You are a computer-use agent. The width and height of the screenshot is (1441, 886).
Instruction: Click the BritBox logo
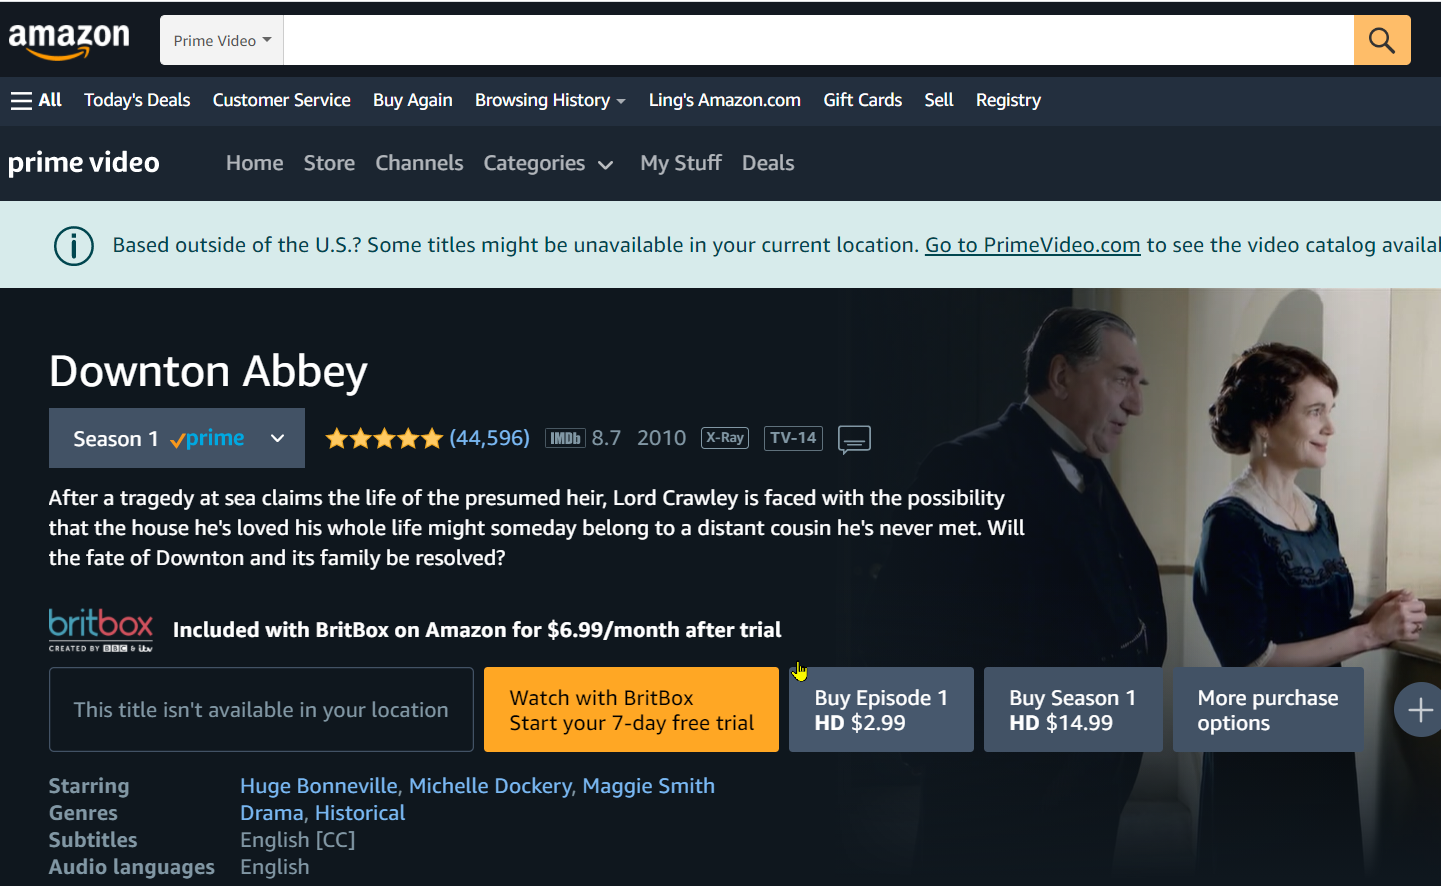pyautogui.click(x=101, y=630)
